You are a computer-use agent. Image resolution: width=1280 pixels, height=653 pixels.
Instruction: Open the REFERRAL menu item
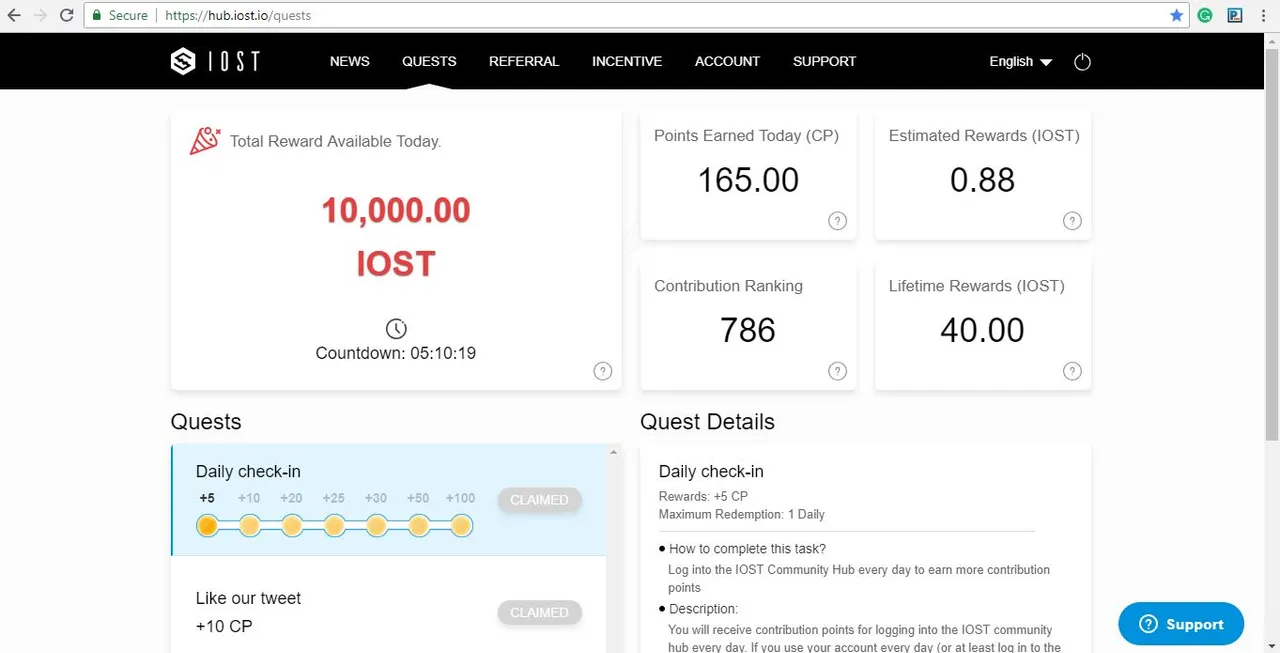[x=524, y=62]
